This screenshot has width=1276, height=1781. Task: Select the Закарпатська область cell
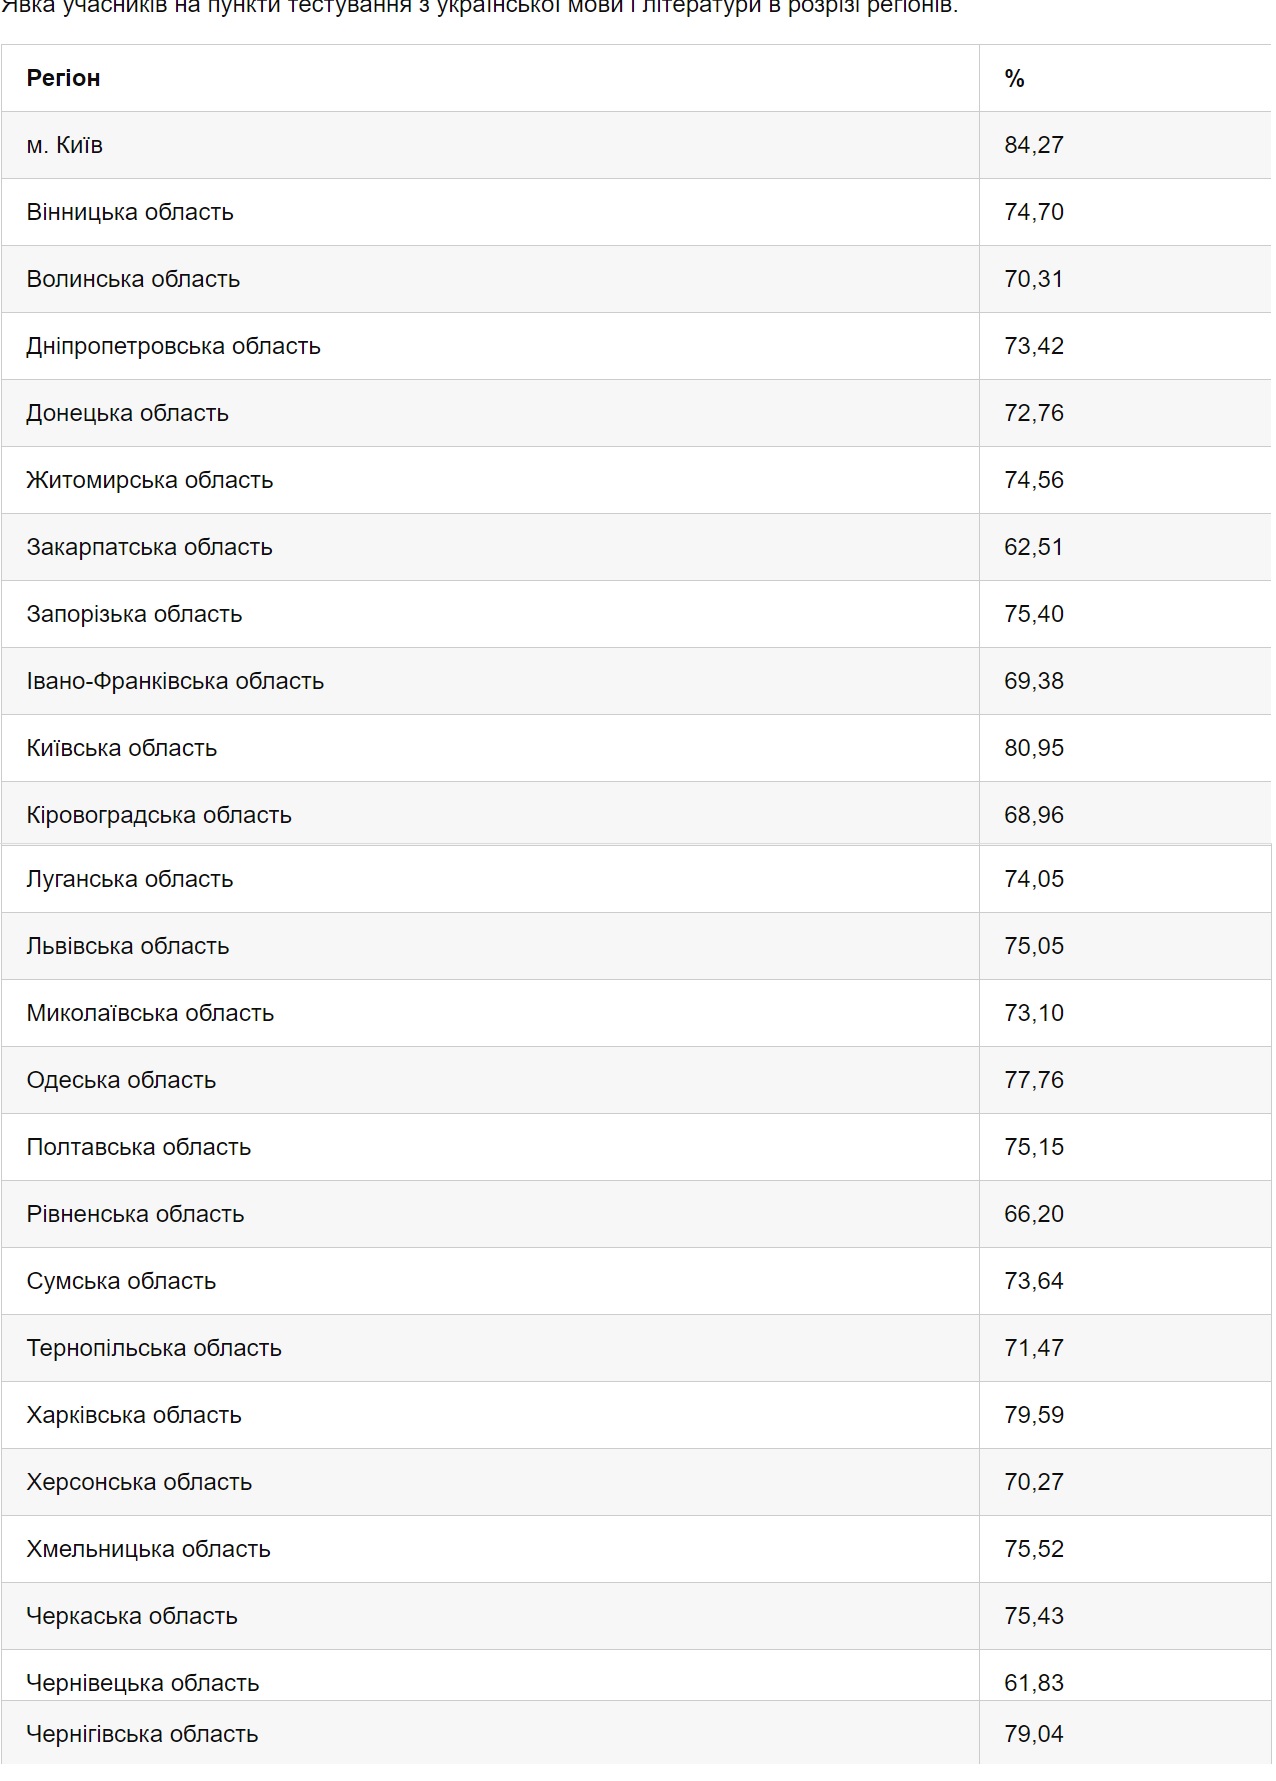[x=149, y=547]
